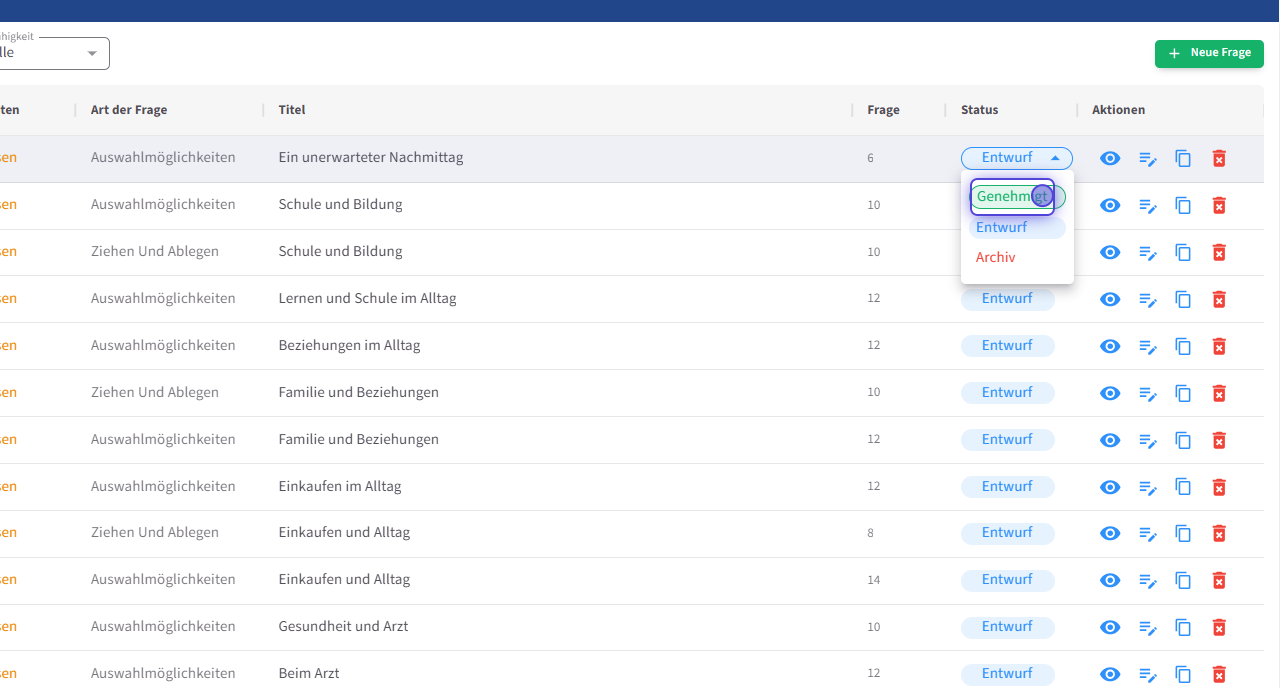
Task: View the Einkaufen im Alltag question
Action: click(x=1110, y=487)
